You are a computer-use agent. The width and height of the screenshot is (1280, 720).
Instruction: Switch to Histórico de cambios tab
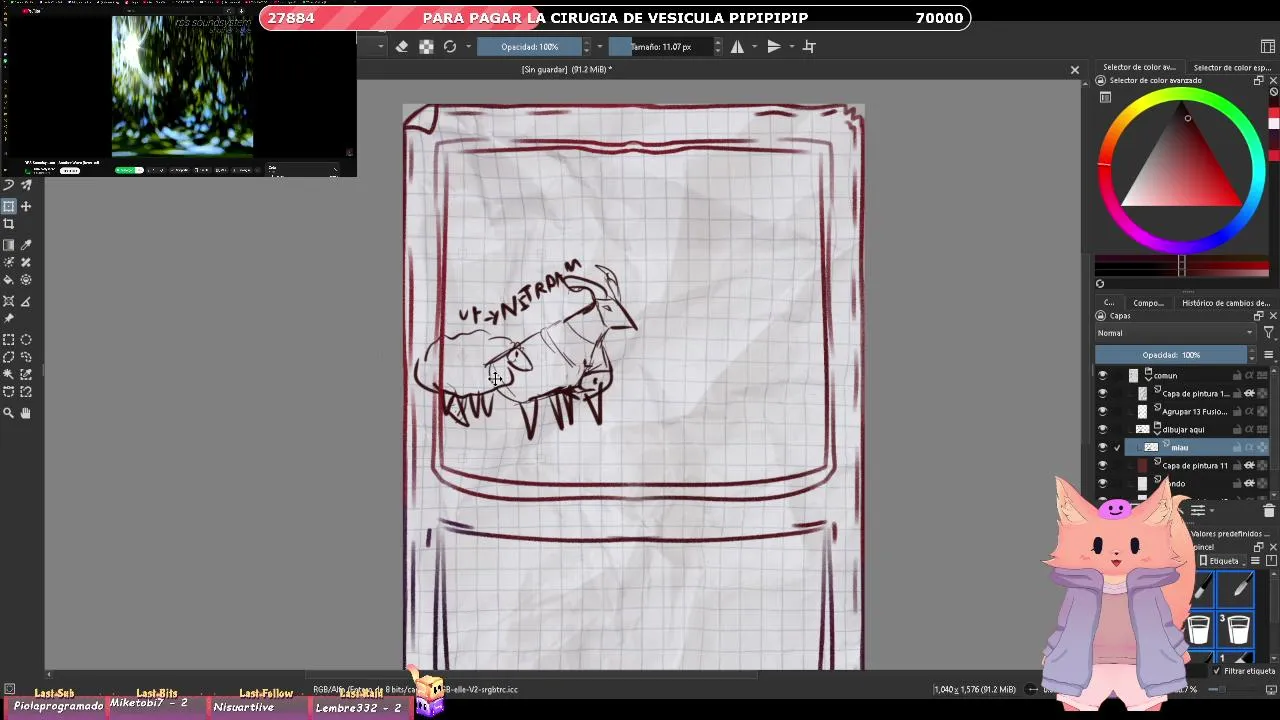[1226, 303]
